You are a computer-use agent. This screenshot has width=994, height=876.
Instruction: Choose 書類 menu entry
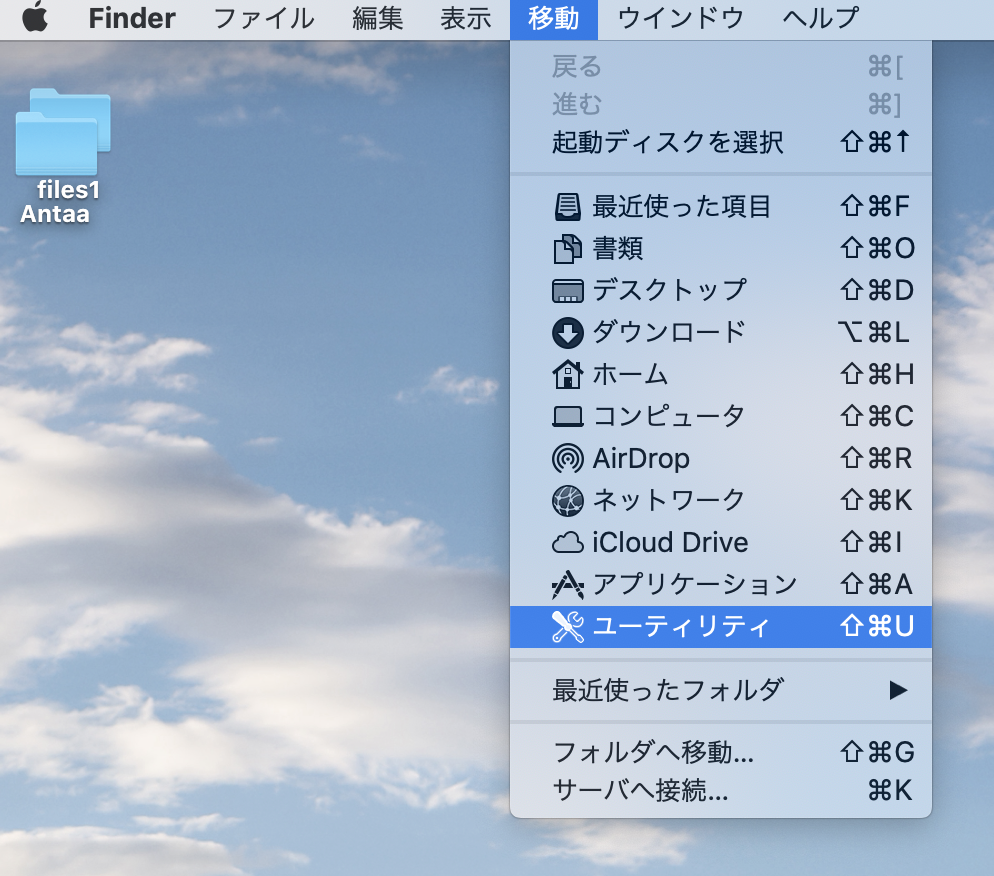(721, 248)
